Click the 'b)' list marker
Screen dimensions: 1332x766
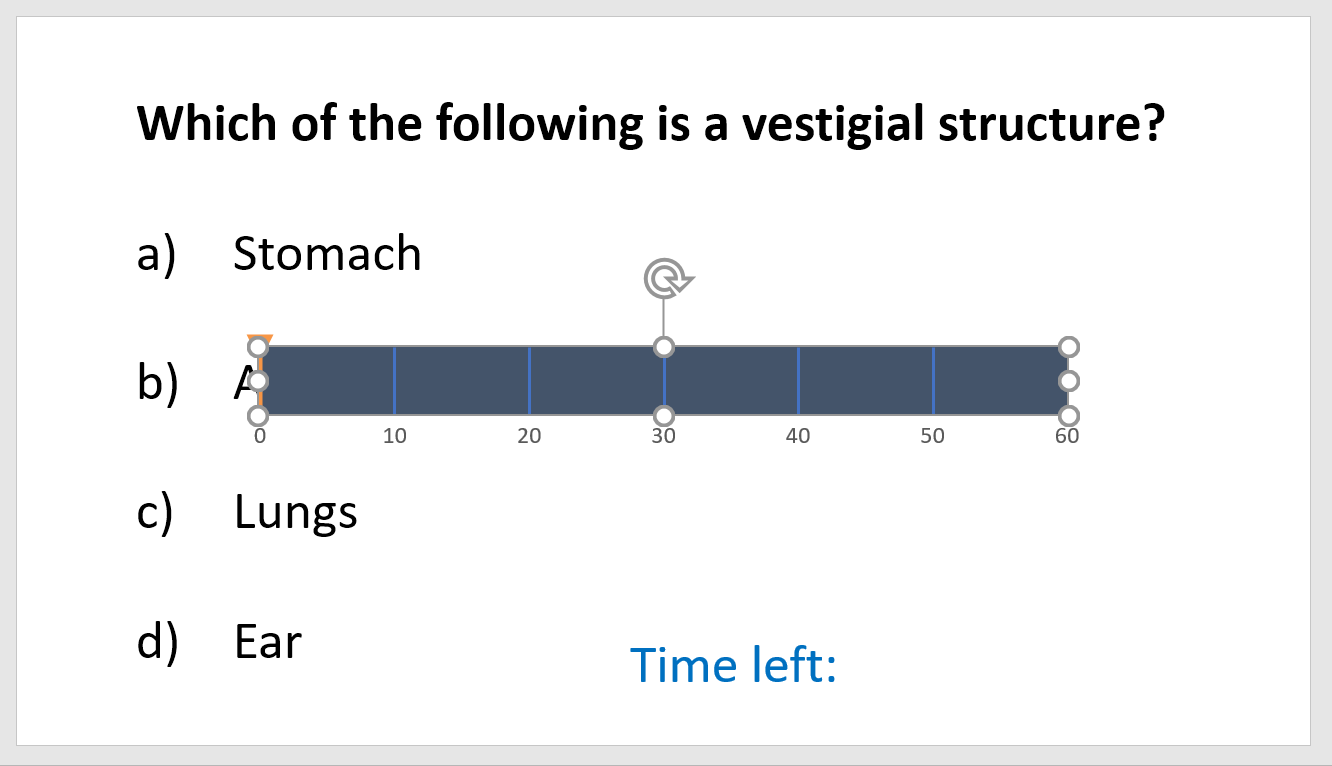157,384
